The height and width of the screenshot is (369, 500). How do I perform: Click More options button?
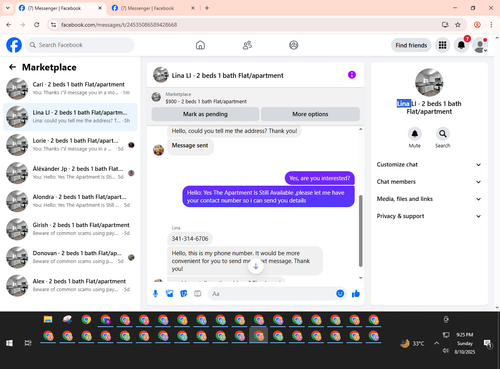coord(310,114)
